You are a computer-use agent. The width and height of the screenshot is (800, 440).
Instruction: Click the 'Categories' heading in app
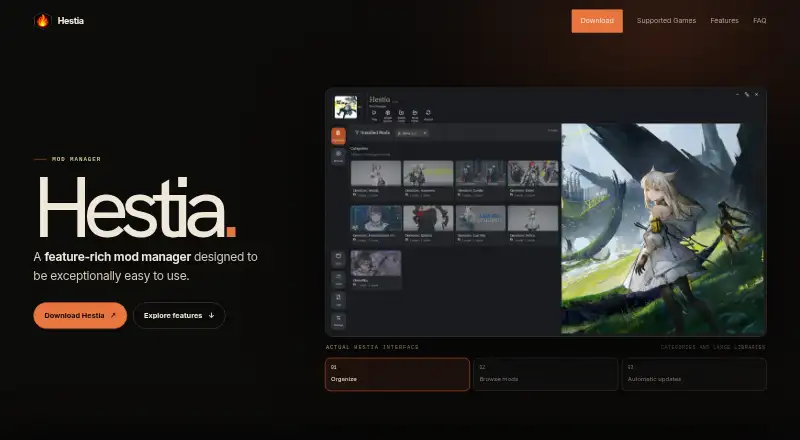tap(359, 149)
